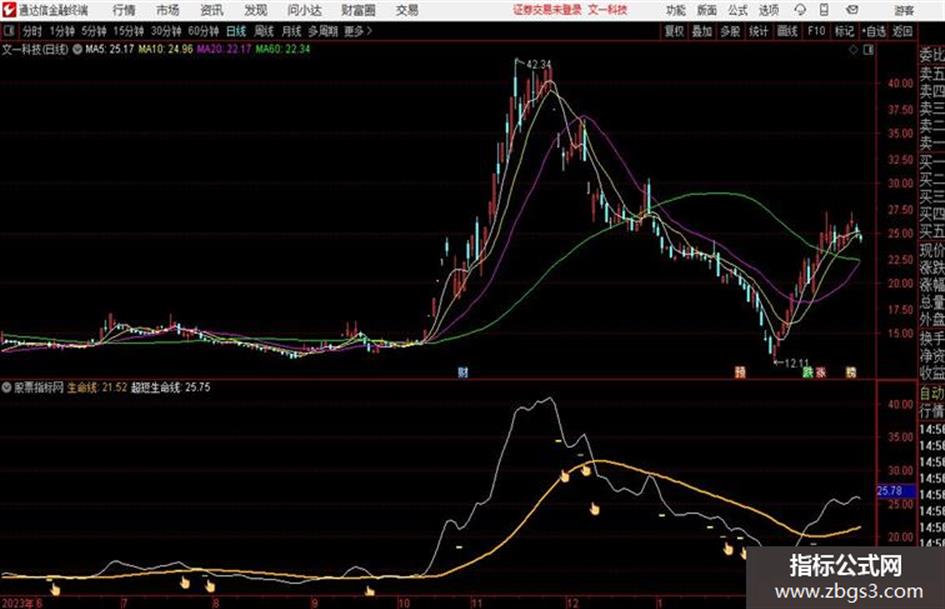Click the 多股 multi-stock button
Image resolution: width=945 pixels, height=609 pixels.
point(730,31)
